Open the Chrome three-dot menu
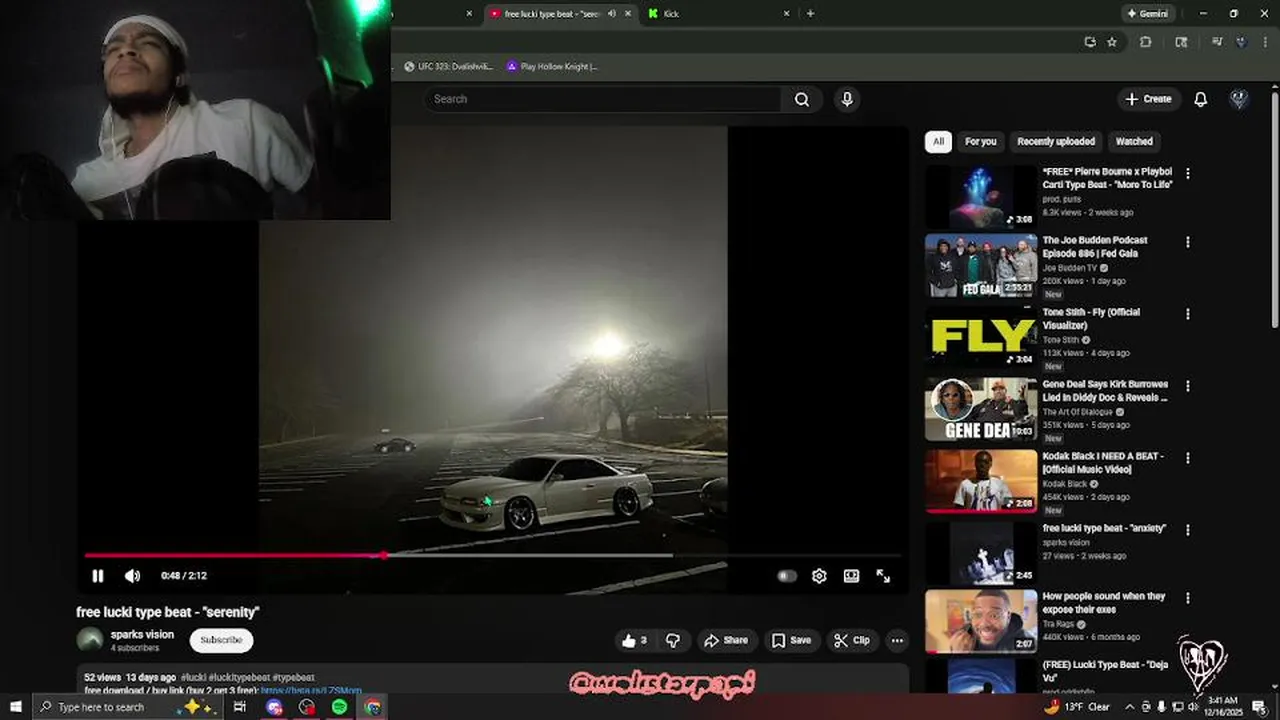 click(1266, 42)
